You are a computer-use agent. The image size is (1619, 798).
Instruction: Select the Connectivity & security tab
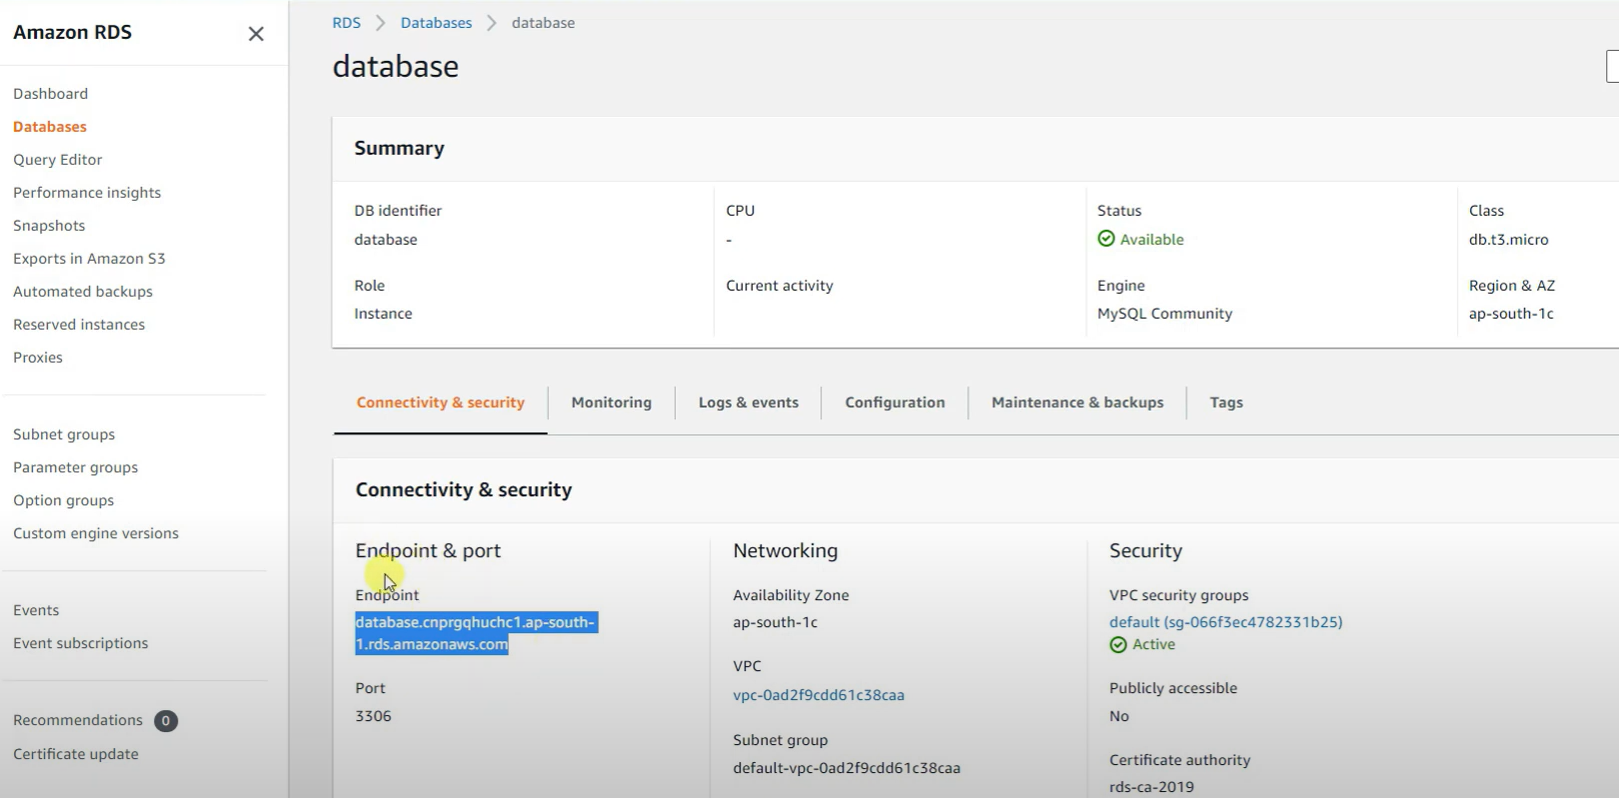[440, 403]
